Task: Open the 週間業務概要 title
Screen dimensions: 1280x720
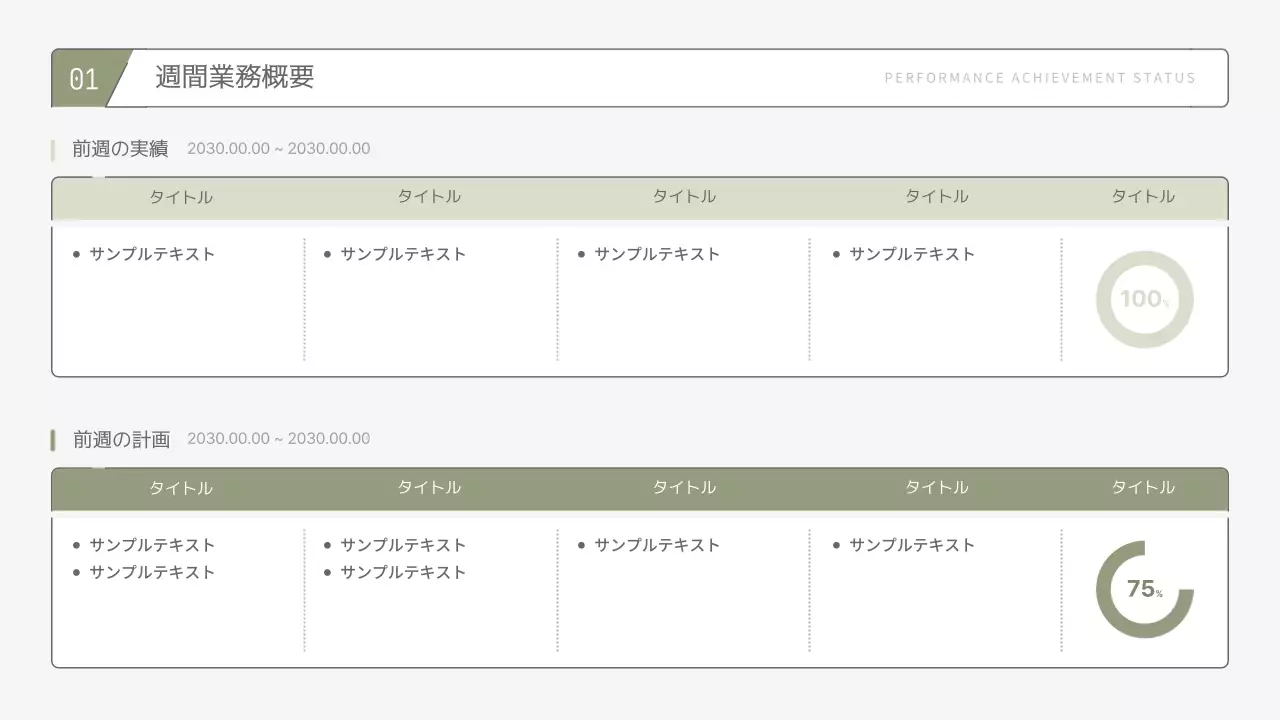Action: click(233, 77)
